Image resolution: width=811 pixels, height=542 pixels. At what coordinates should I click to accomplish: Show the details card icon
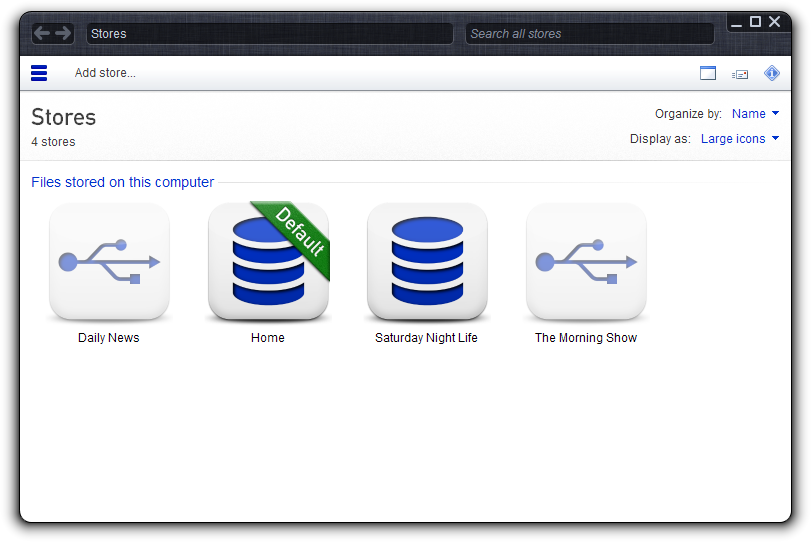pyautogui.click(x=740, y=74)
